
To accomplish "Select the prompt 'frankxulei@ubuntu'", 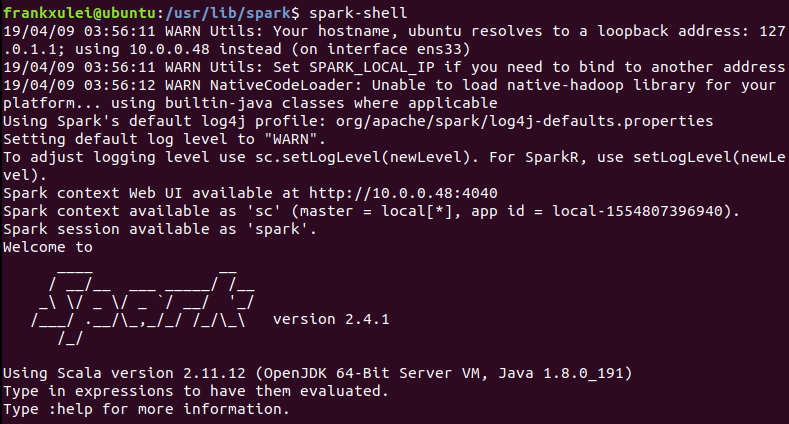I will (x=79, y=13).
